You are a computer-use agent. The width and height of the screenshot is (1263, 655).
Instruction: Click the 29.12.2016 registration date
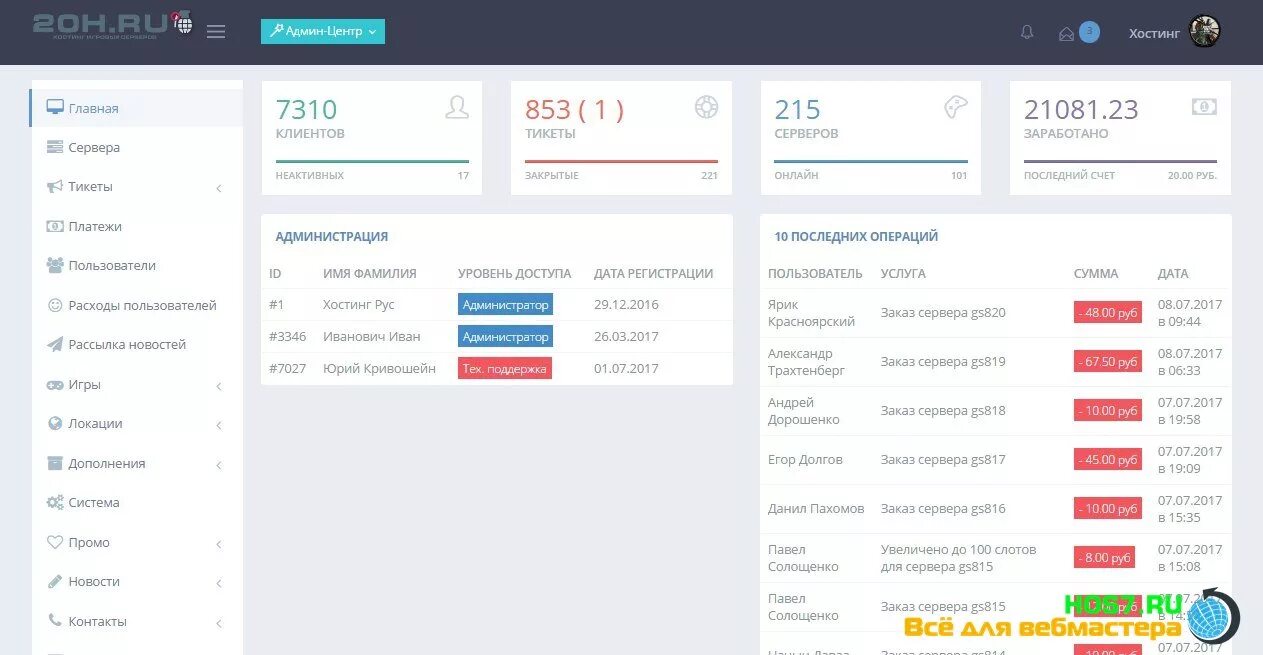626,305
